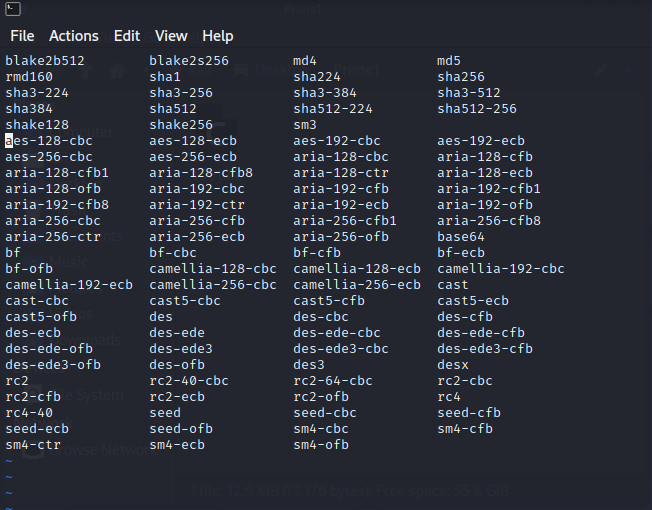The image size is (652, 510).
Task: Click the des3 cipher text
Action: click(x=309, y=365)
